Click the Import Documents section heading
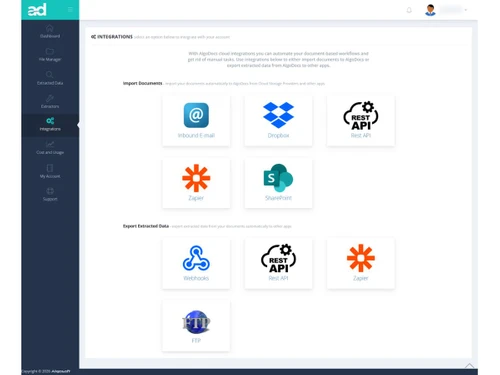Screen dimensions: 500x375 (x=143, y=83)
